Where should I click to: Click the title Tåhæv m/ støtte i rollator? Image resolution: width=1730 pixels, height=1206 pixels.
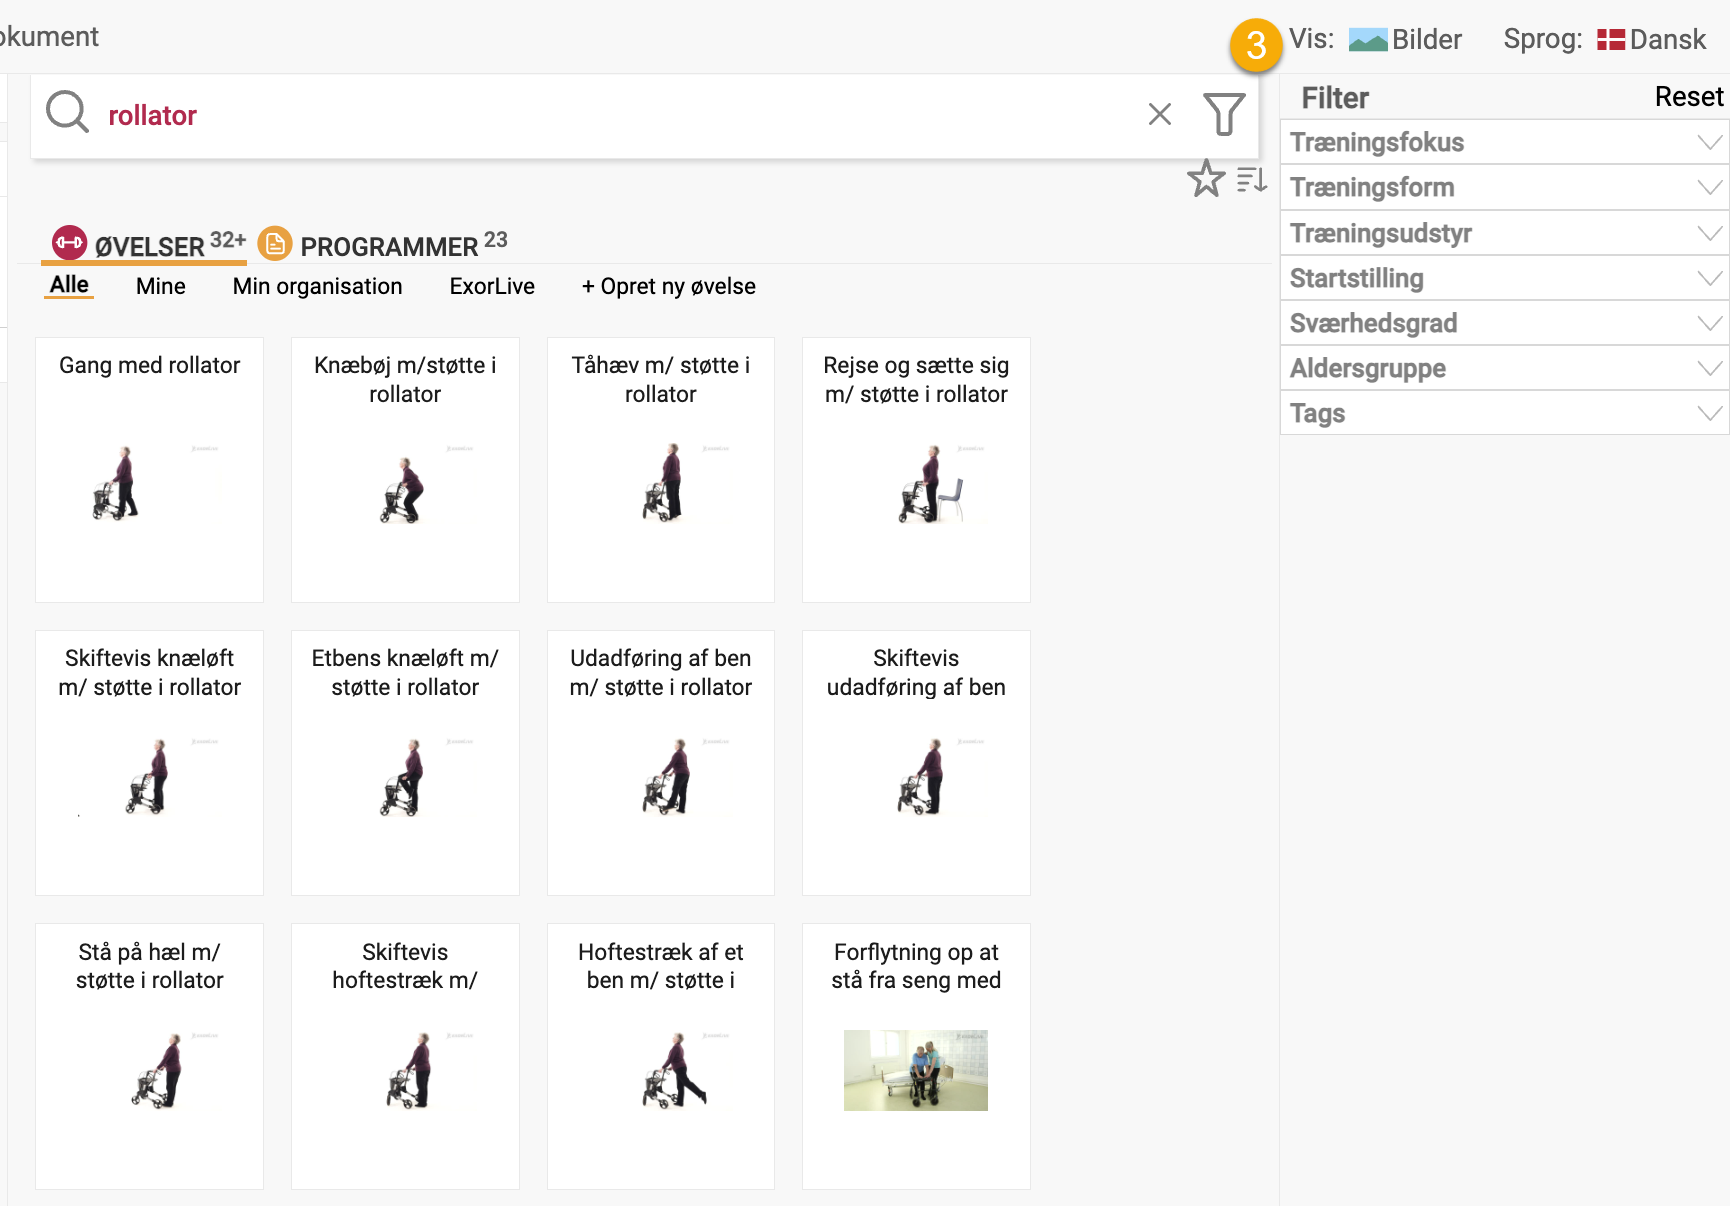(x=661, y=380)
